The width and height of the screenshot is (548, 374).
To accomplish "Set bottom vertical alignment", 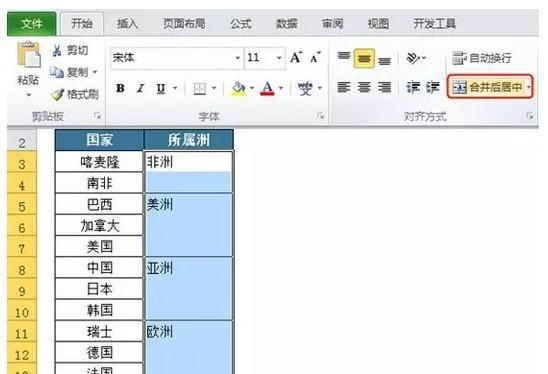I will pos(384,61).
